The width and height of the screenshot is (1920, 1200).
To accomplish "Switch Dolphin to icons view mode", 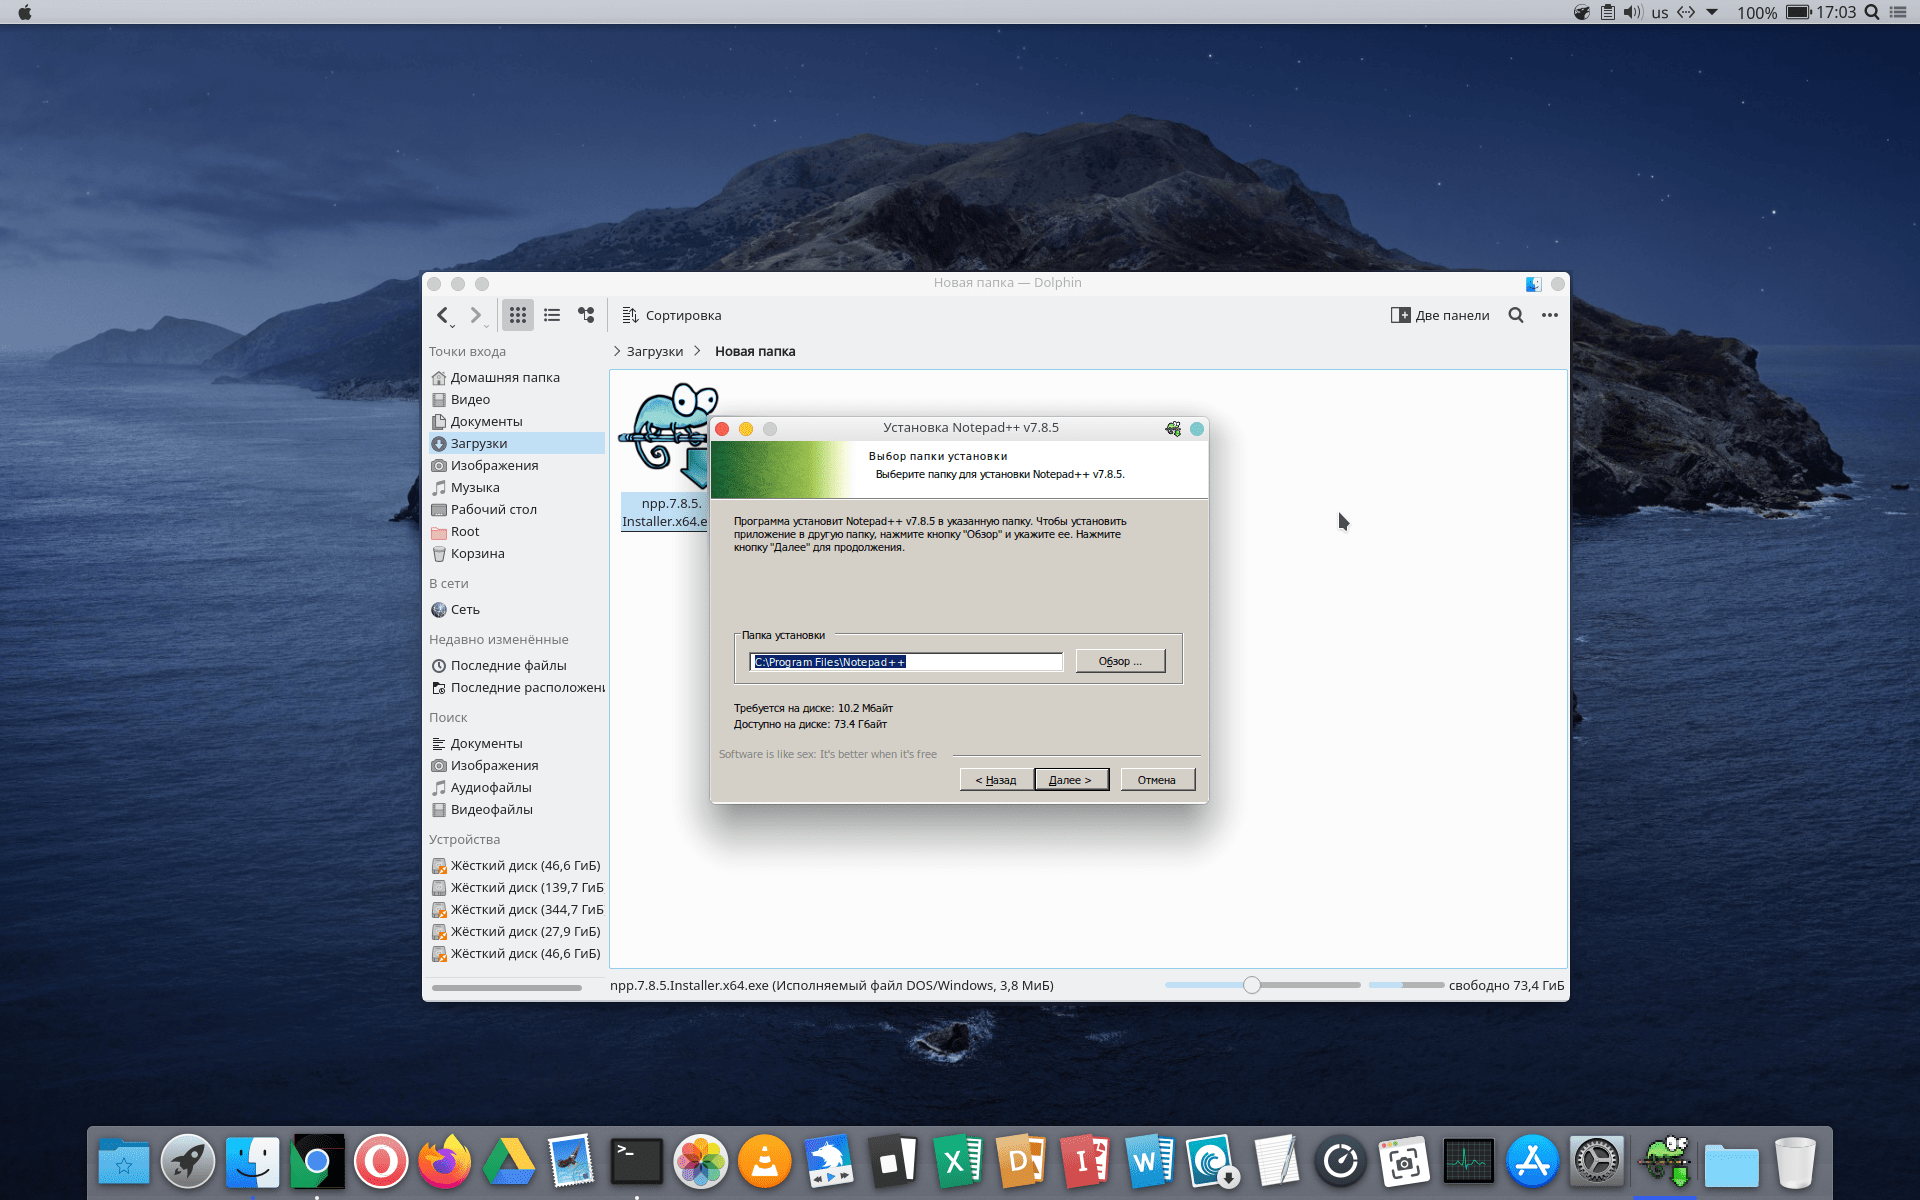I will [517, 315].
